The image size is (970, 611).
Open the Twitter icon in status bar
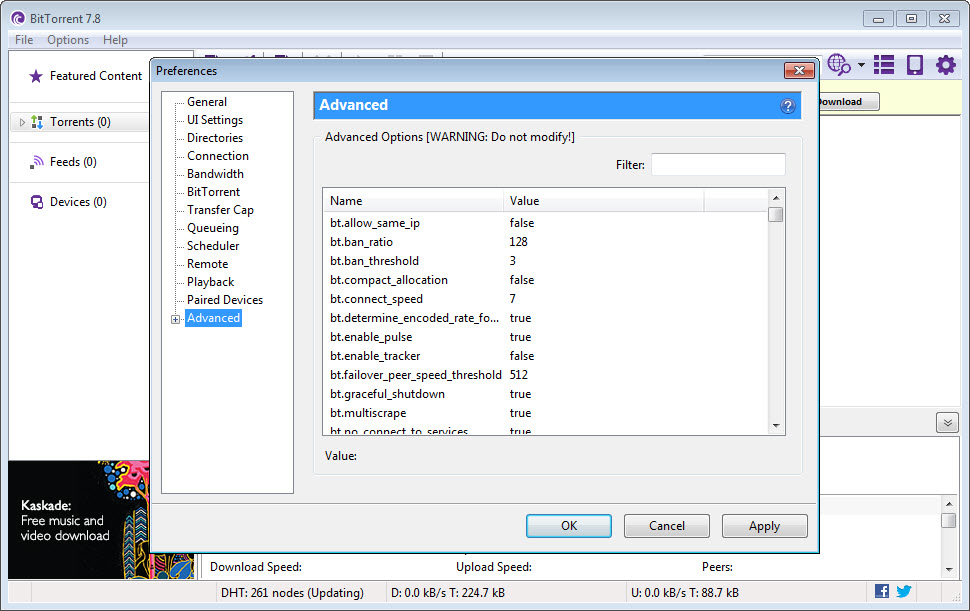(x=904, y=591)
